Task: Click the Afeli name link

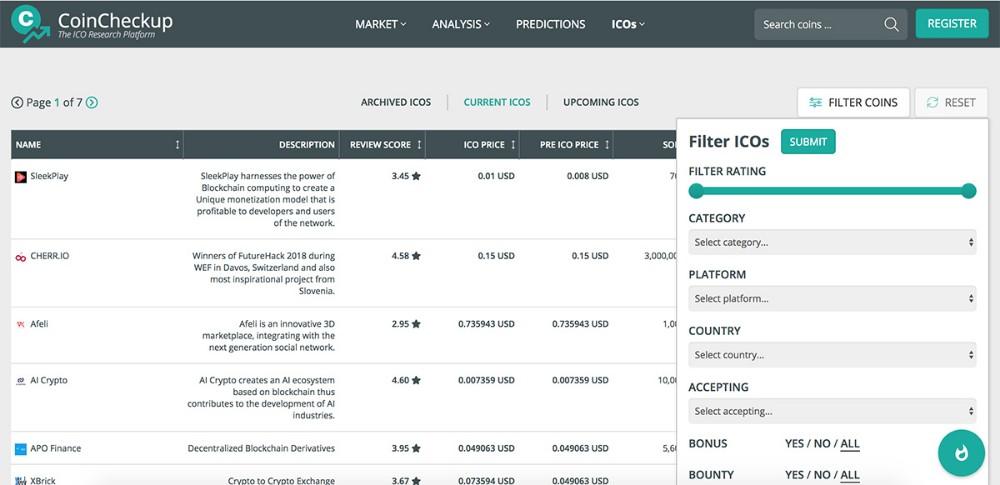Action: pos(40,324)
